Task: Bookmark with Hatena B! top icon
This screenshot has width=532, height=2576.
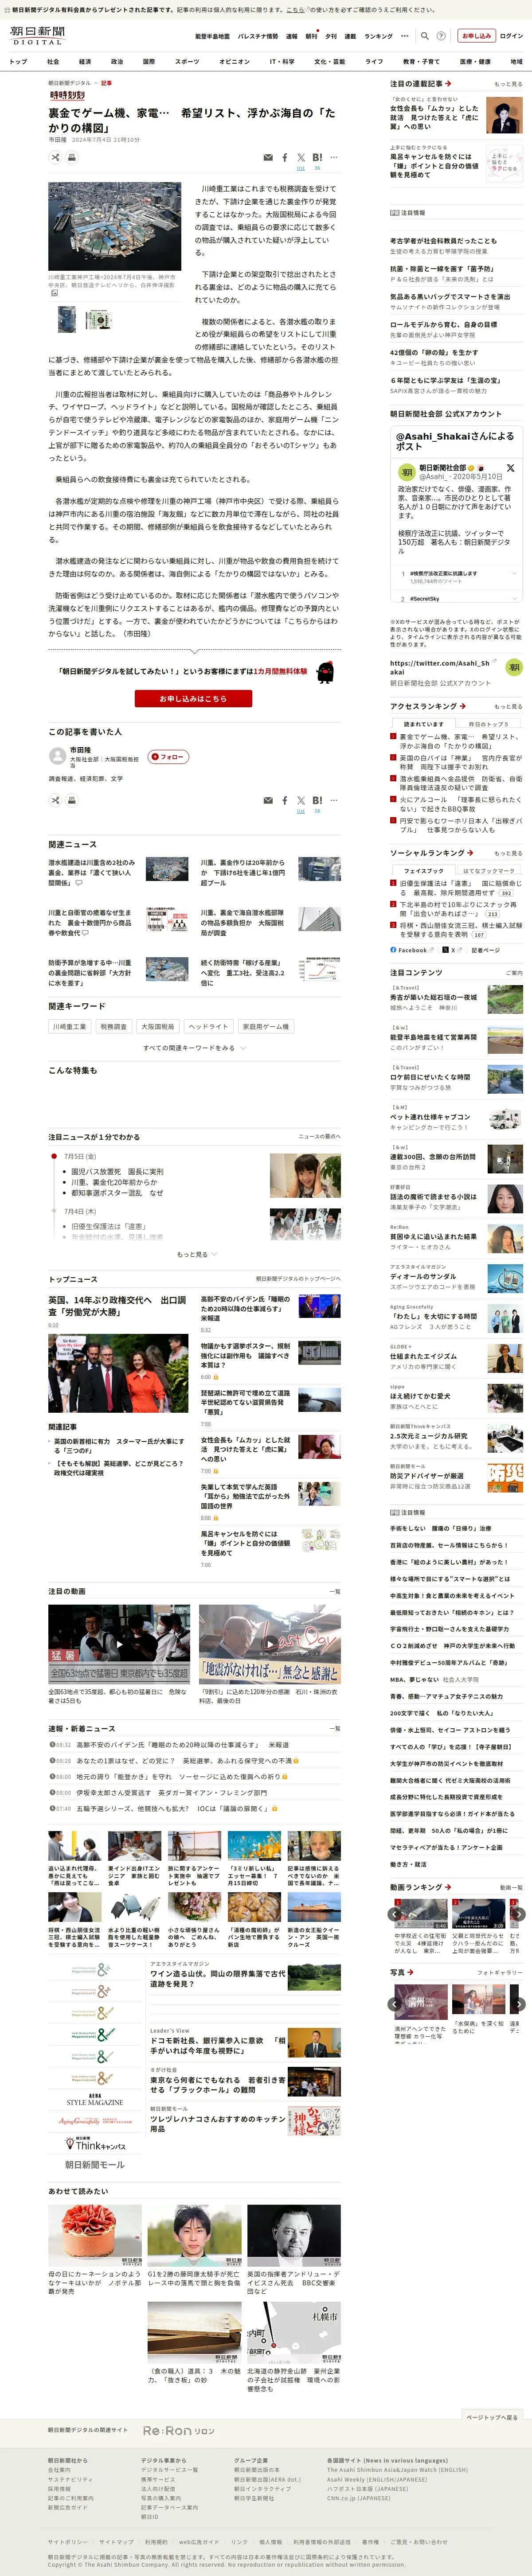Action: 317,157
